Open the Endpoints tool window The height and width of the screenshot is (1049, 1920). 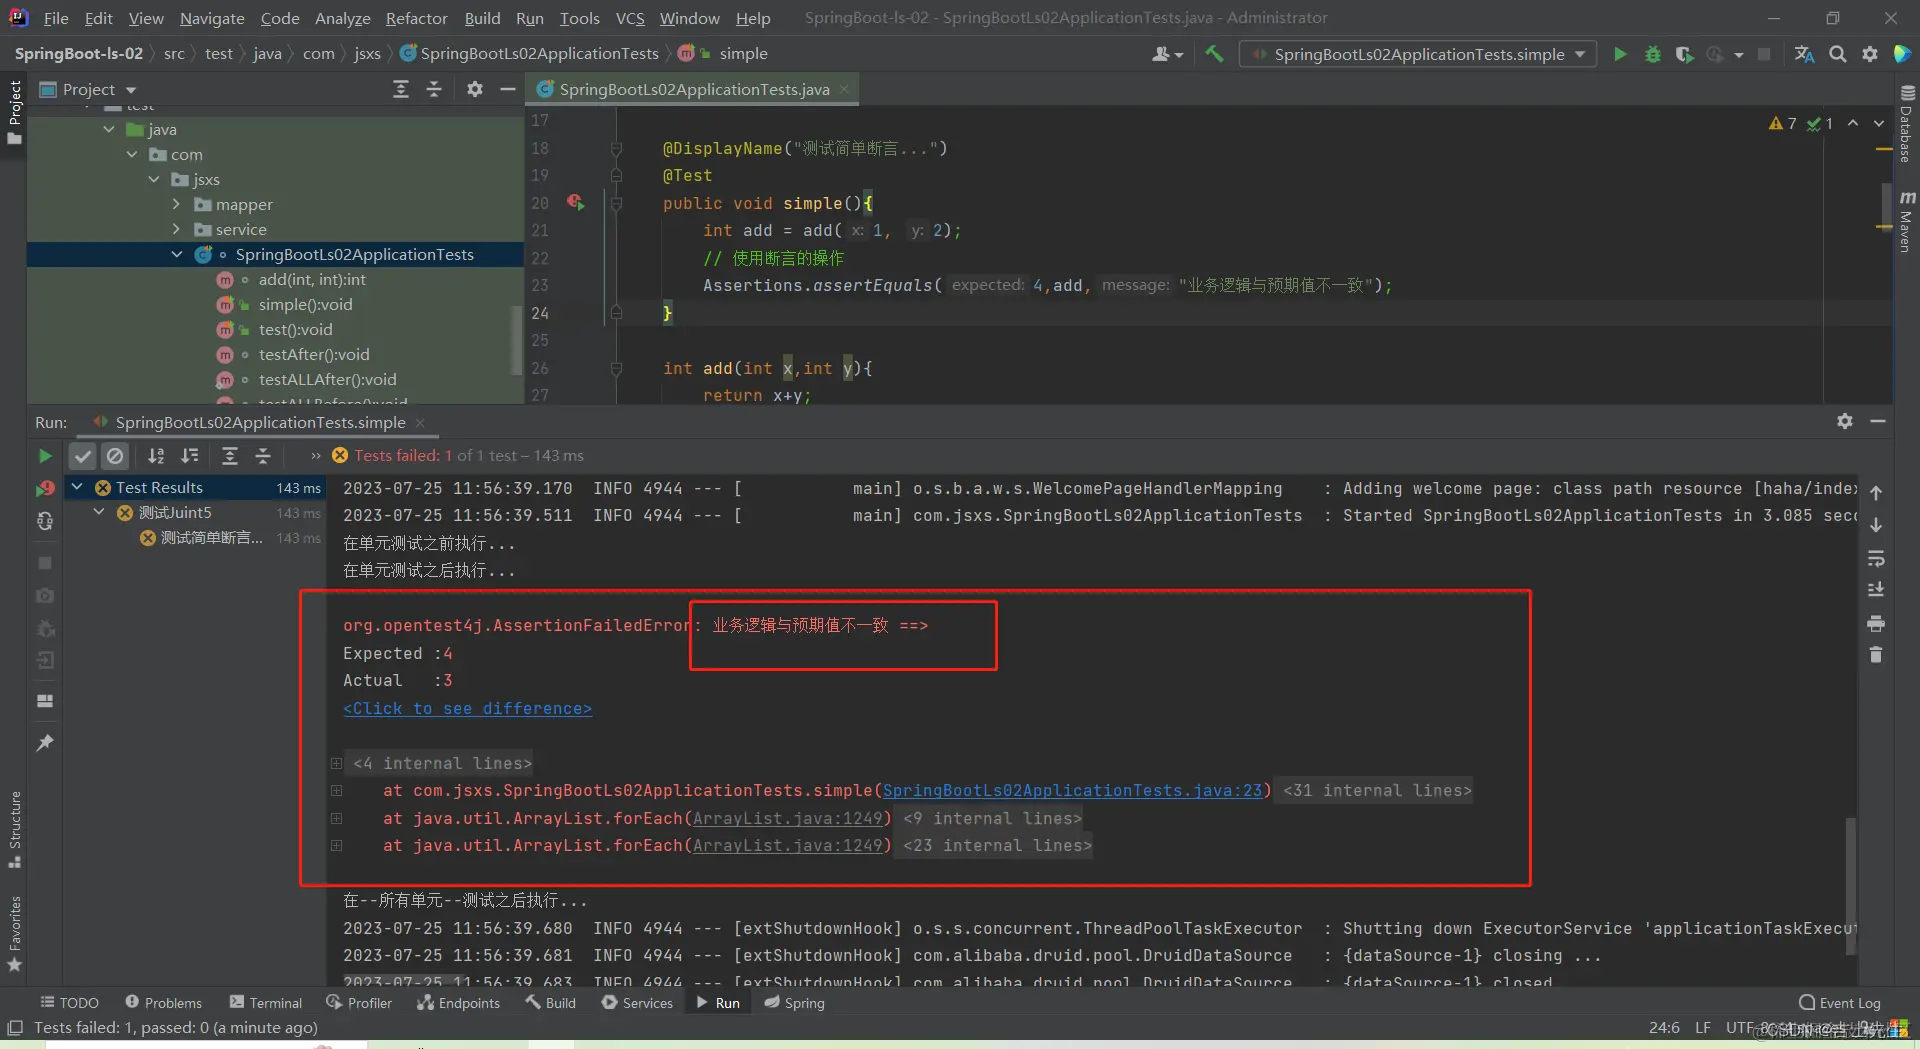pyautogui.click(x=458, y=1003)
